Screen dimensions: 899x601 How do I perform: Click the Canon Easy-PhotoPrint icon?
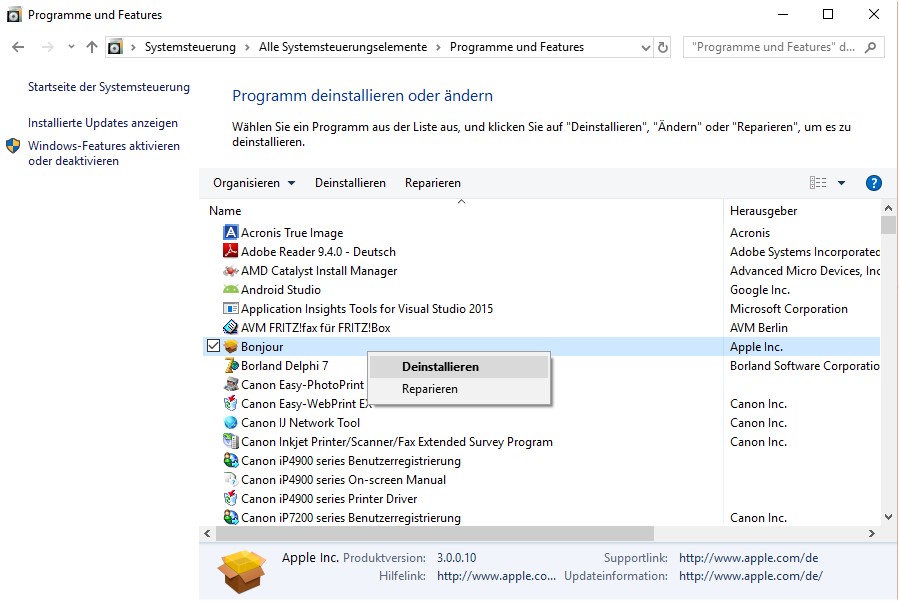pos(230,384)
